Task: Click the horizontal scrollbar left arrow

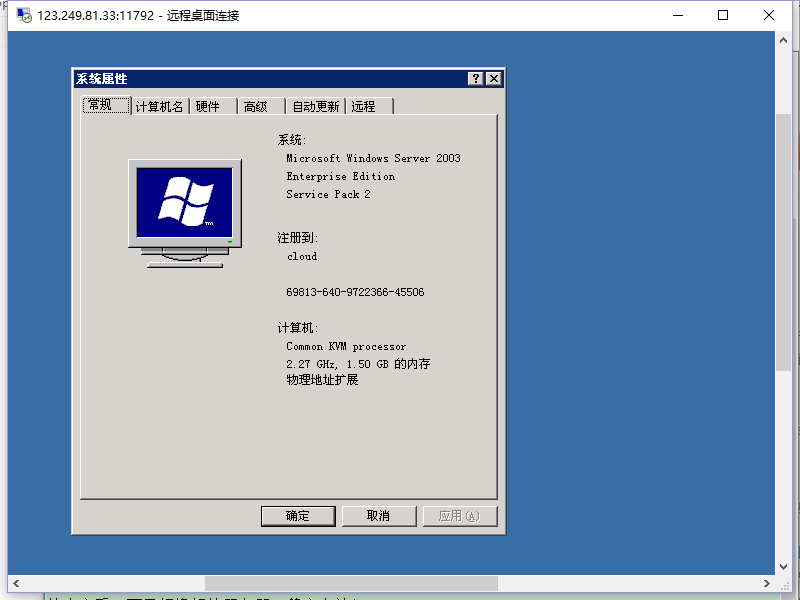Action: [16, 583]
